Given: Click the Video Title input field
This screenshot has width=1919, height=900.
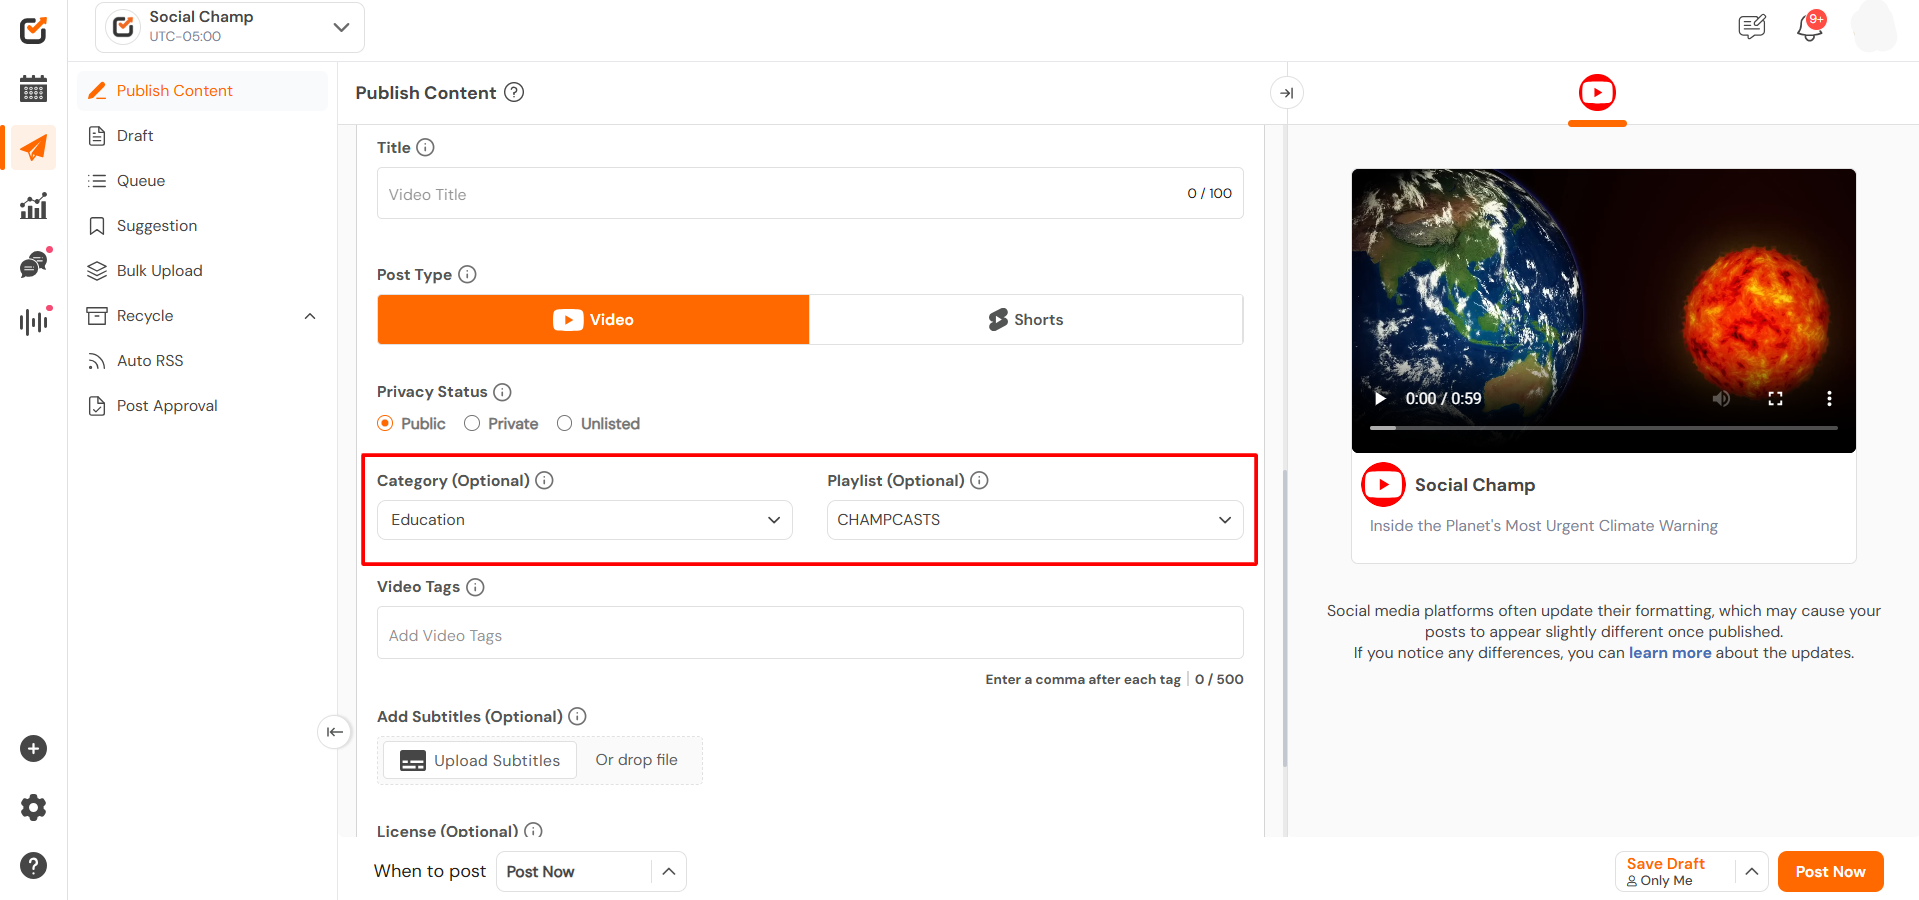Looking at the screenshot, I should pyautogui.click(x=780, y=194).
